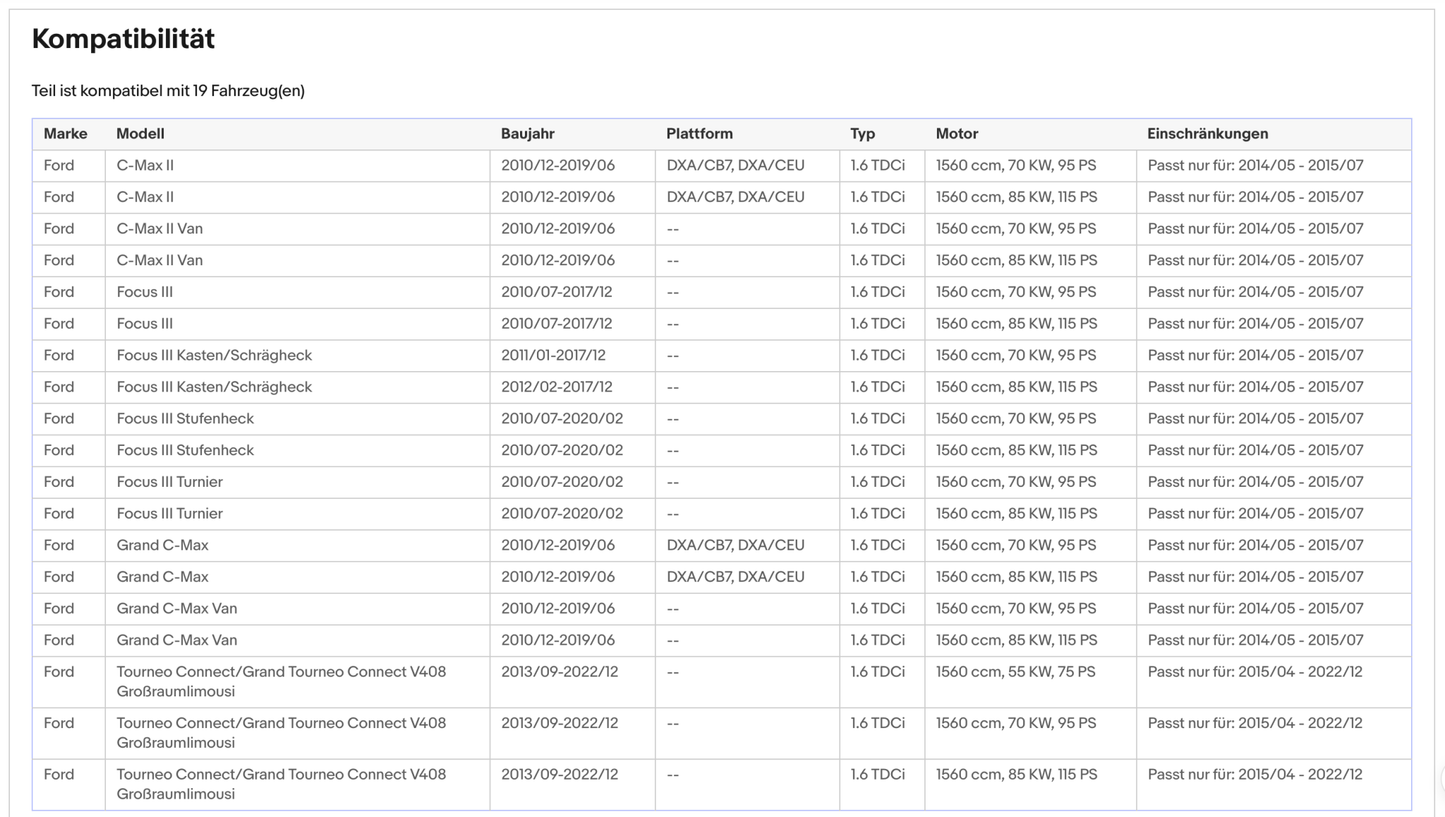Screen dimensions: 1445x817
Task: Click the '1560 ccm, 55 KW, 75 PS' motor cell
Action: coord(1015,672)
